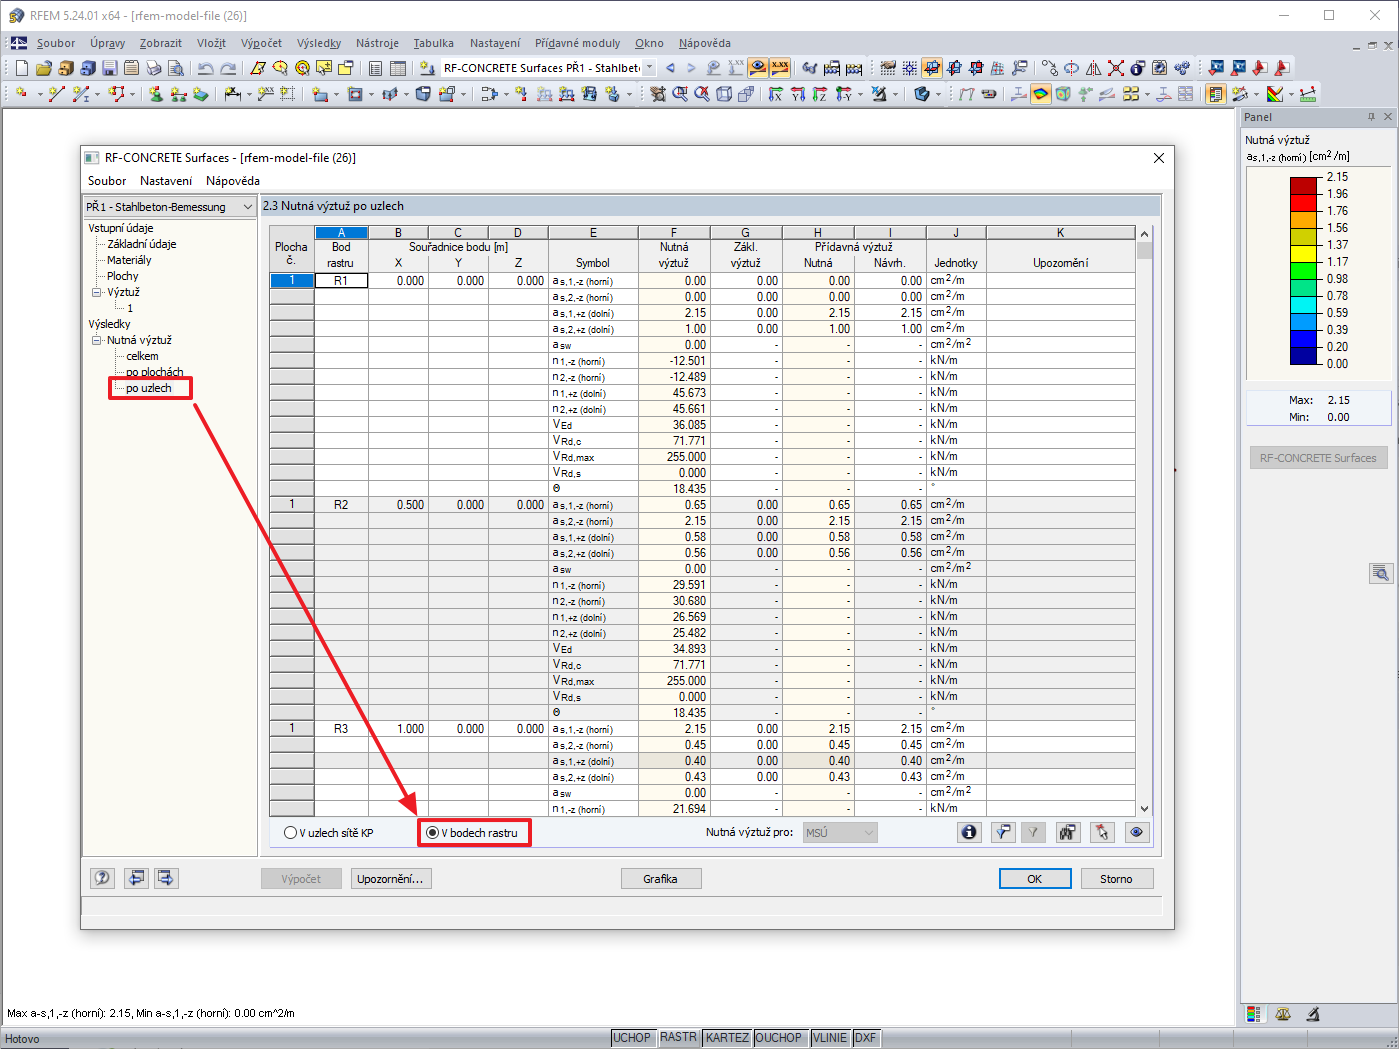Click the dark red 2.15 legend color
1399x1049 pixels.
(x=1304, y=185)
